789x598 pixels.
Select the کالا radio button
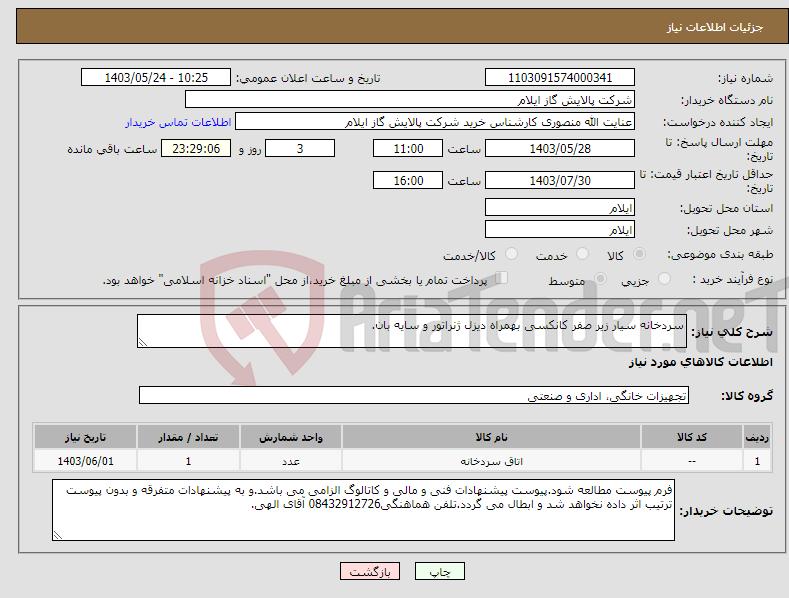(639, 254)
